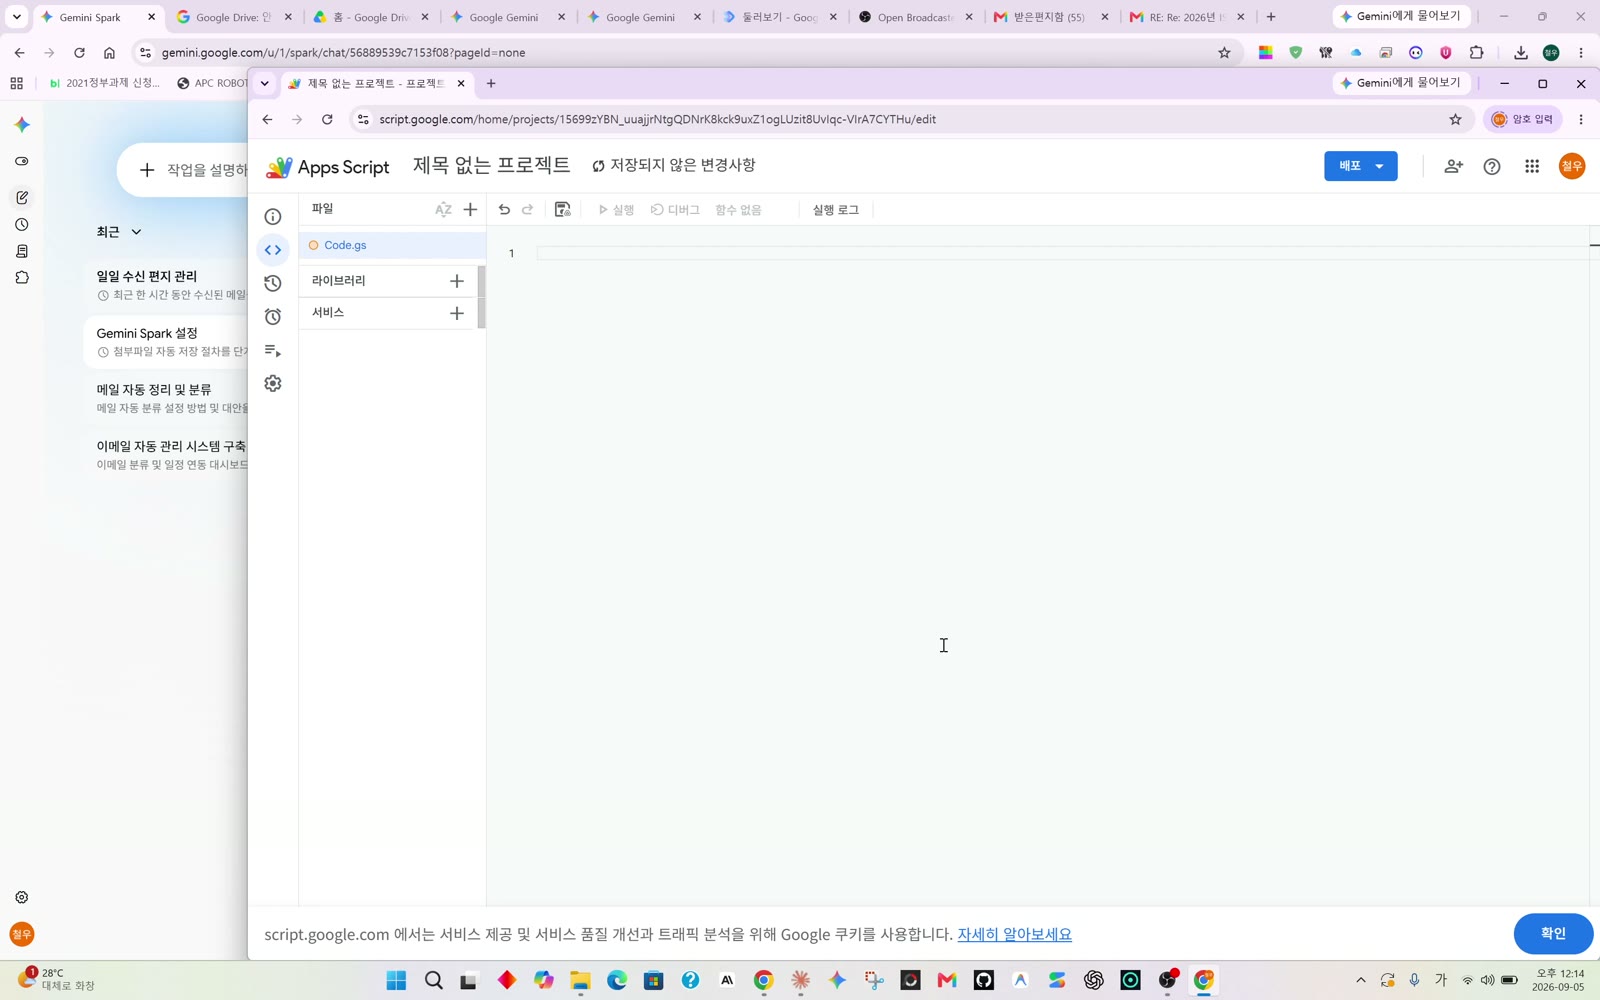Click the 확인 cookie confirmation button
Viewport: 1600px width, 1000px height.
1553,933
